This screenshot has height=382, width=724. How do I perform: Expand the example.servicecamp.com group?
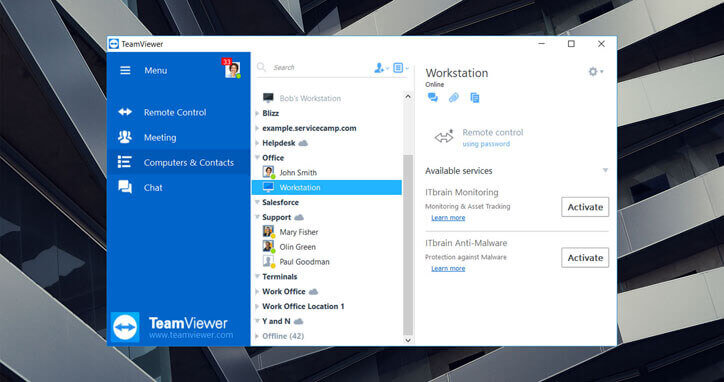(x=257, y=128)
